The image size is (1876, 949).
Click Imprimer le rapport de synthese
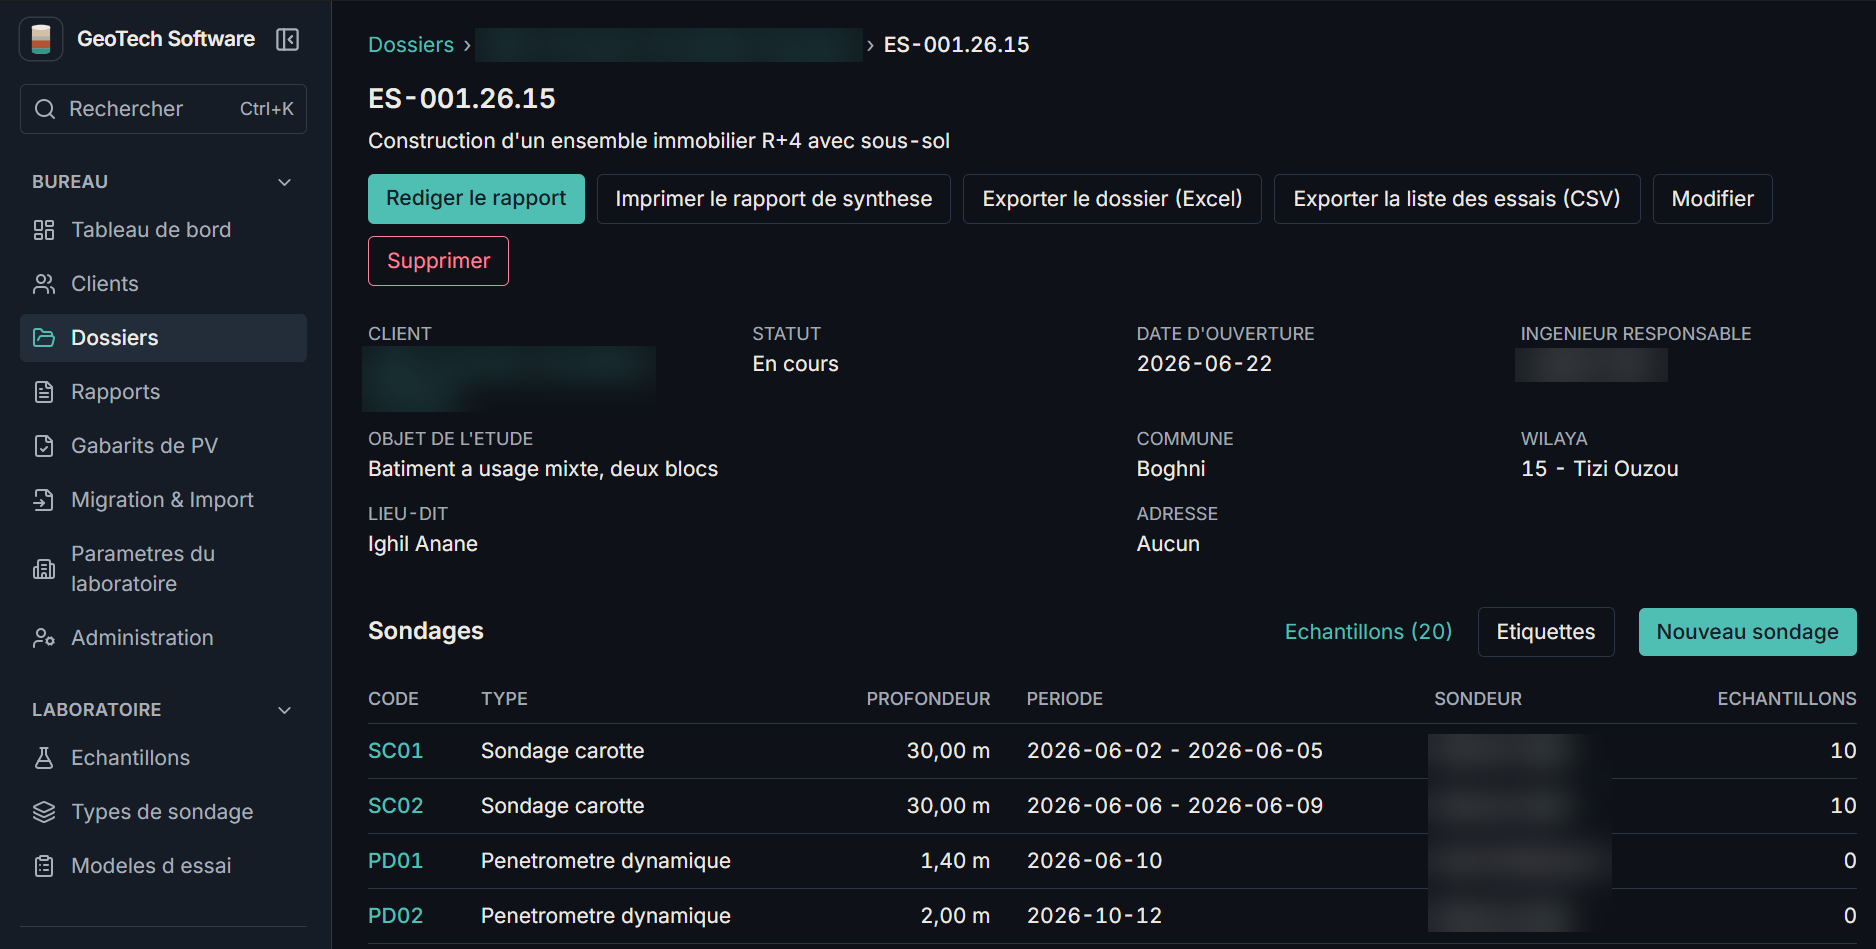(x=774, y=199)
